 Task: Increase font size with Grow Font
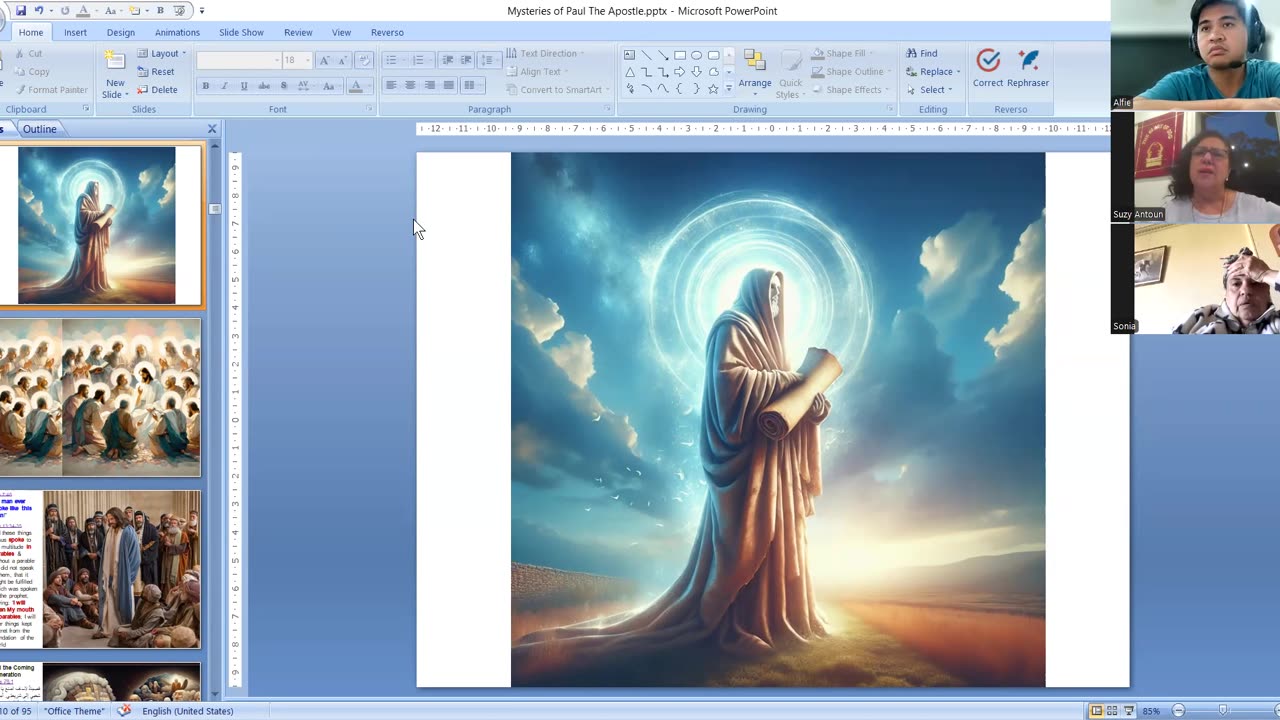(x=324, y=61)
